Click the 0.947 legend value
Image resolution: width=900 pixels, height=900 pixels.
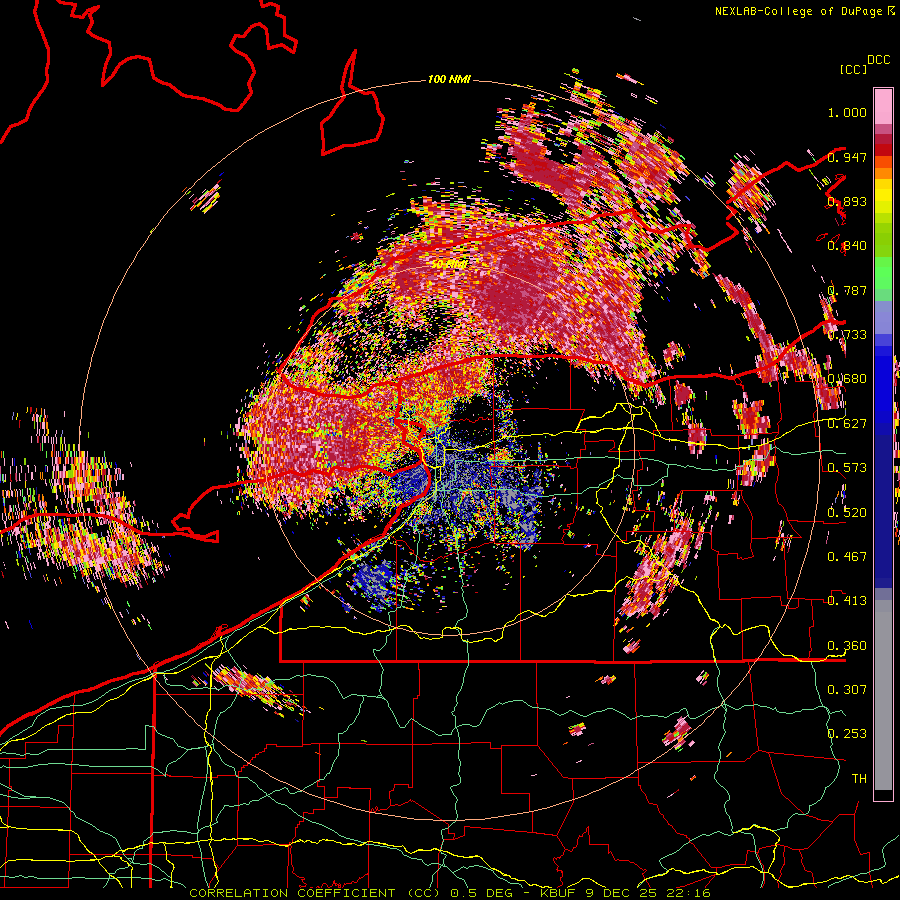click(x=847, y=157)
